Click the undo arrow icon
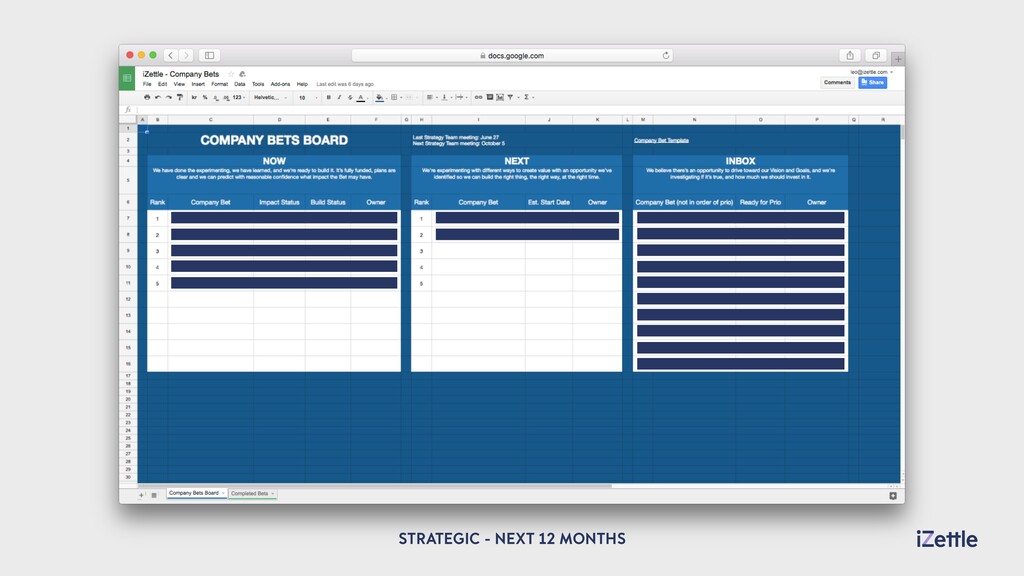This screenshot has width=1024, height=576. [x=157, y=97]
